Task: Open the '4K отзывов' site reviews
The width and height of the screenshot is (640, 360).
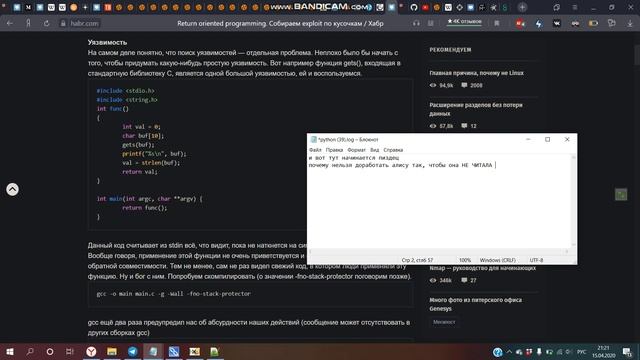Action: (464, 22)
